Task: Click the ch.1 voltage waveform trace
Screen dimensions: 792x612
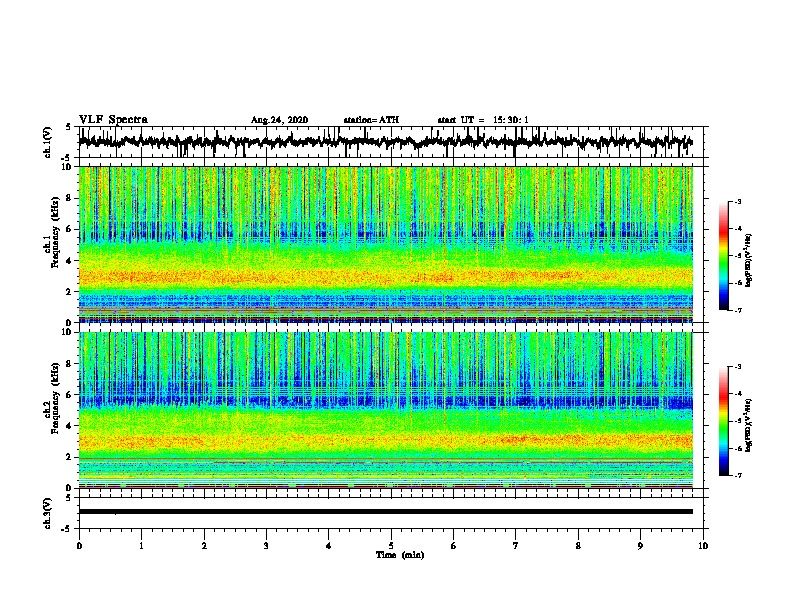Action: (x=386, y=142)
